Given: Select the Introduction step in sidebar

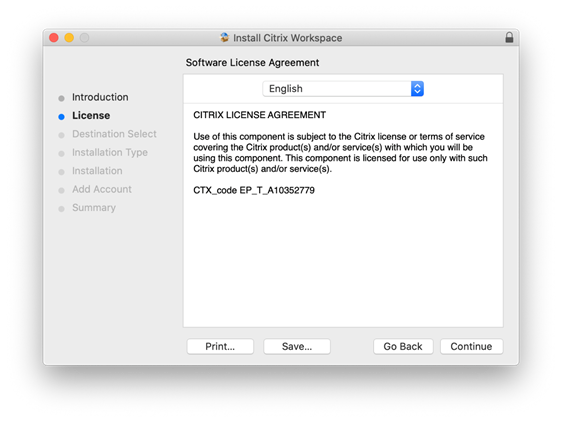Looking at the screenshot, I should pos(100,97).
